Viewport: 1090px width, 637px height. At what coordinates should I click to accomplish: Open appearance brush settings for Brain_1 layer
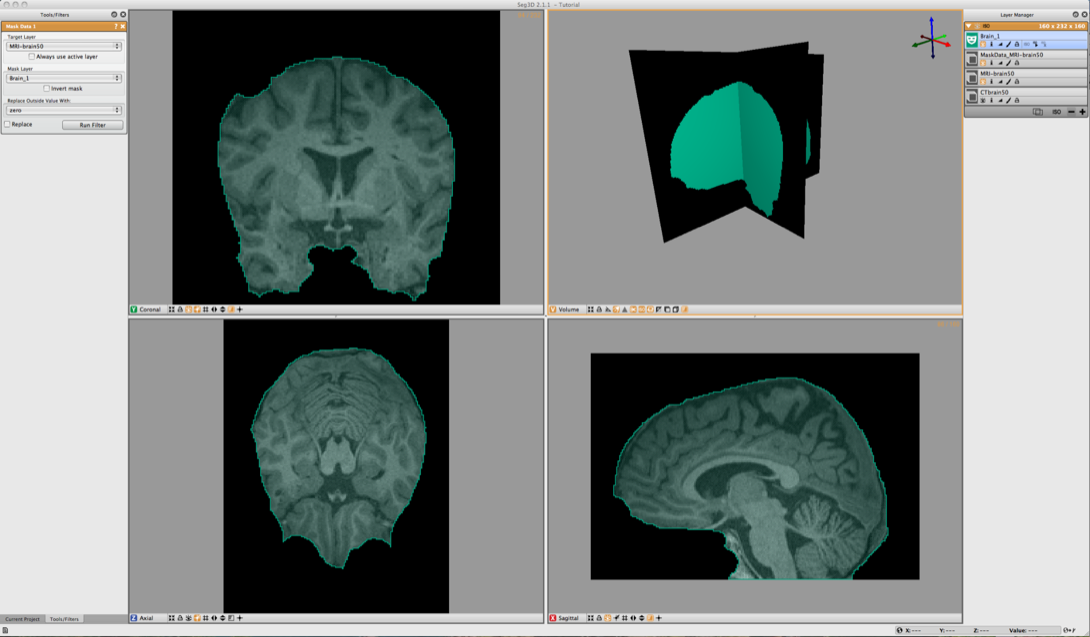coord(1009,45)
